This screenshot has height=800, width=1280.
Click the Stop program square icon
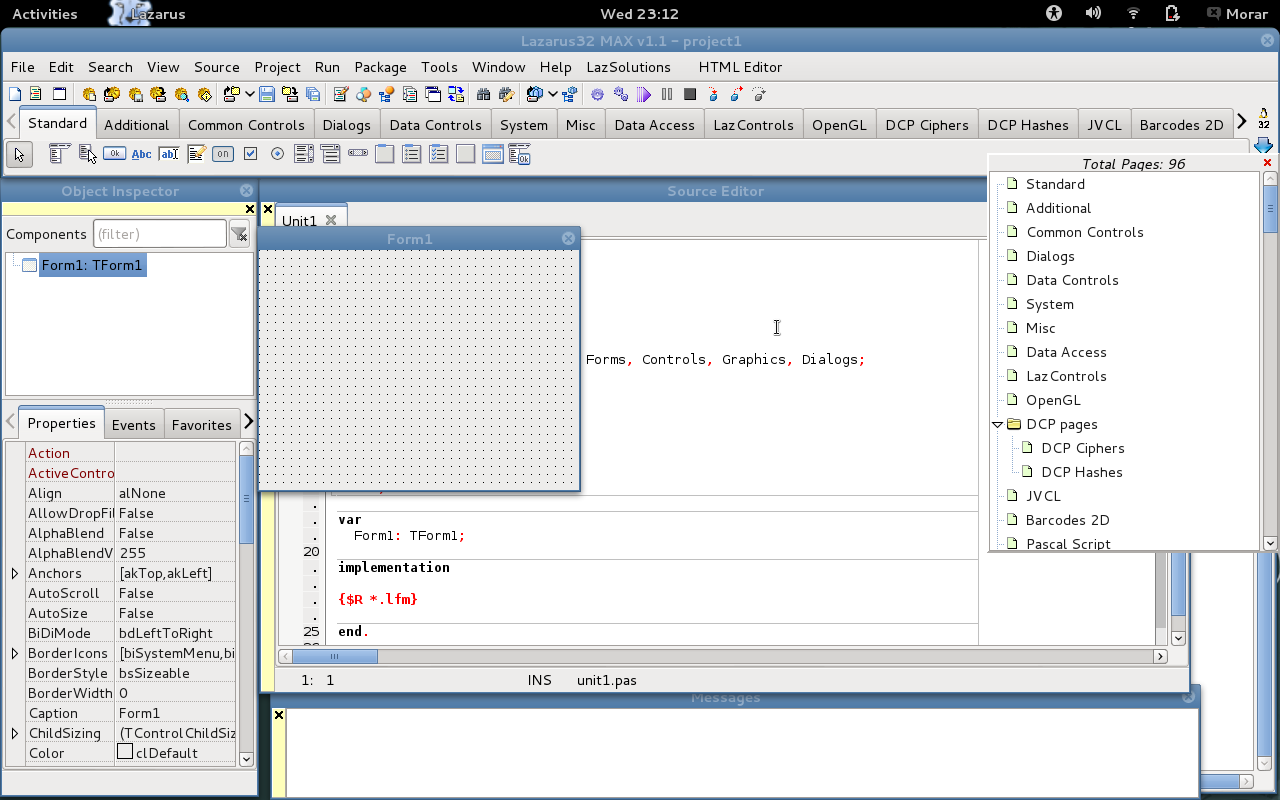tap(690, 95)
